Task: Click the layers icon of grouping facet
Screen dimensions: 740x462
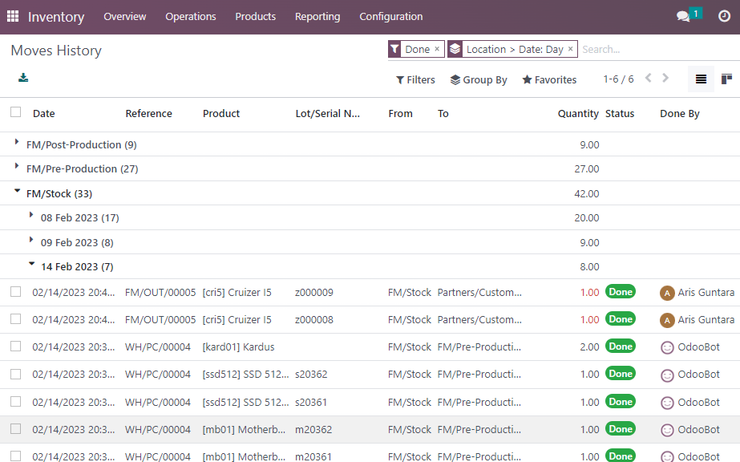Action: (x=454, y=49)
